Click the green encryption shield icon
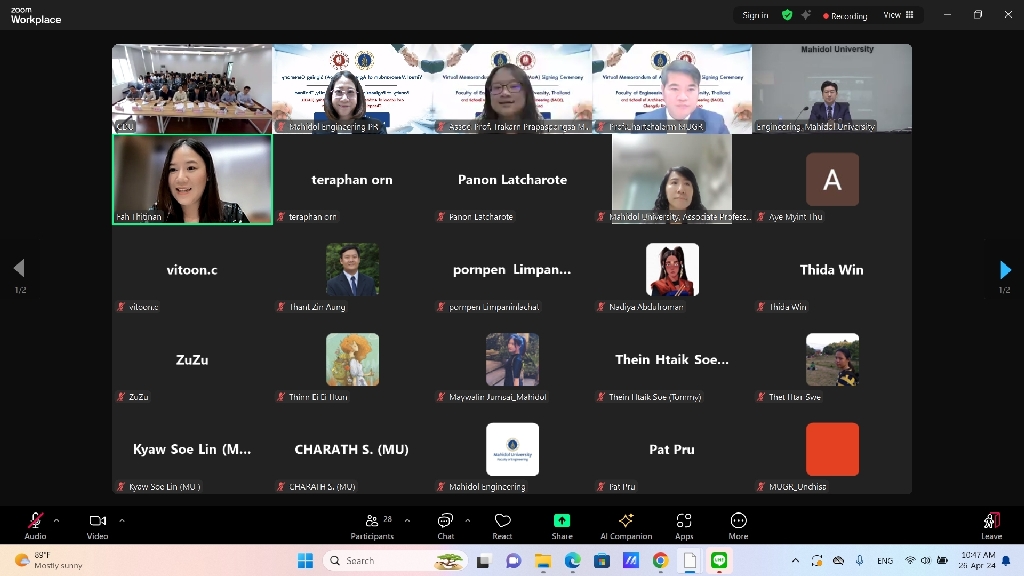 click(787, 15)
